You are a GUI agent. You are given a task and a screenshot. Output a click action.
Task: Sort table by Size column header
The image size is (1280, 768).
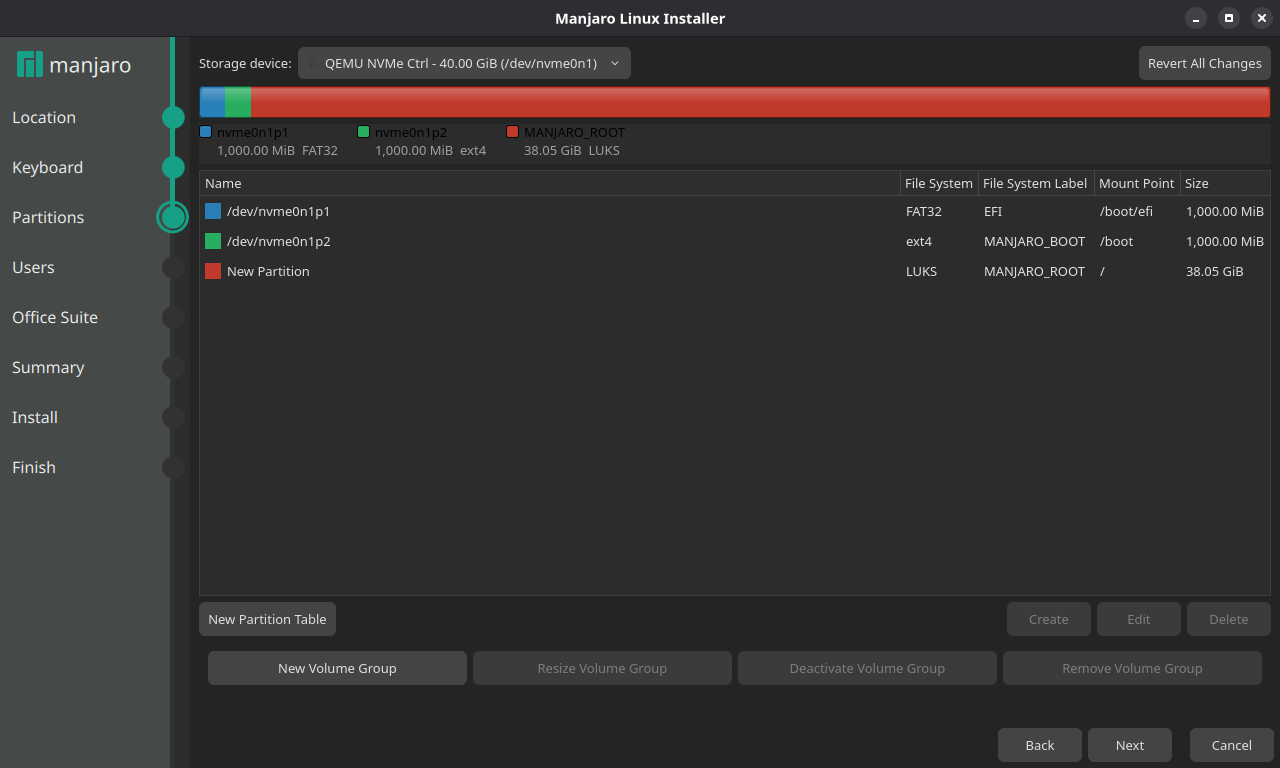coord(1225,183)
